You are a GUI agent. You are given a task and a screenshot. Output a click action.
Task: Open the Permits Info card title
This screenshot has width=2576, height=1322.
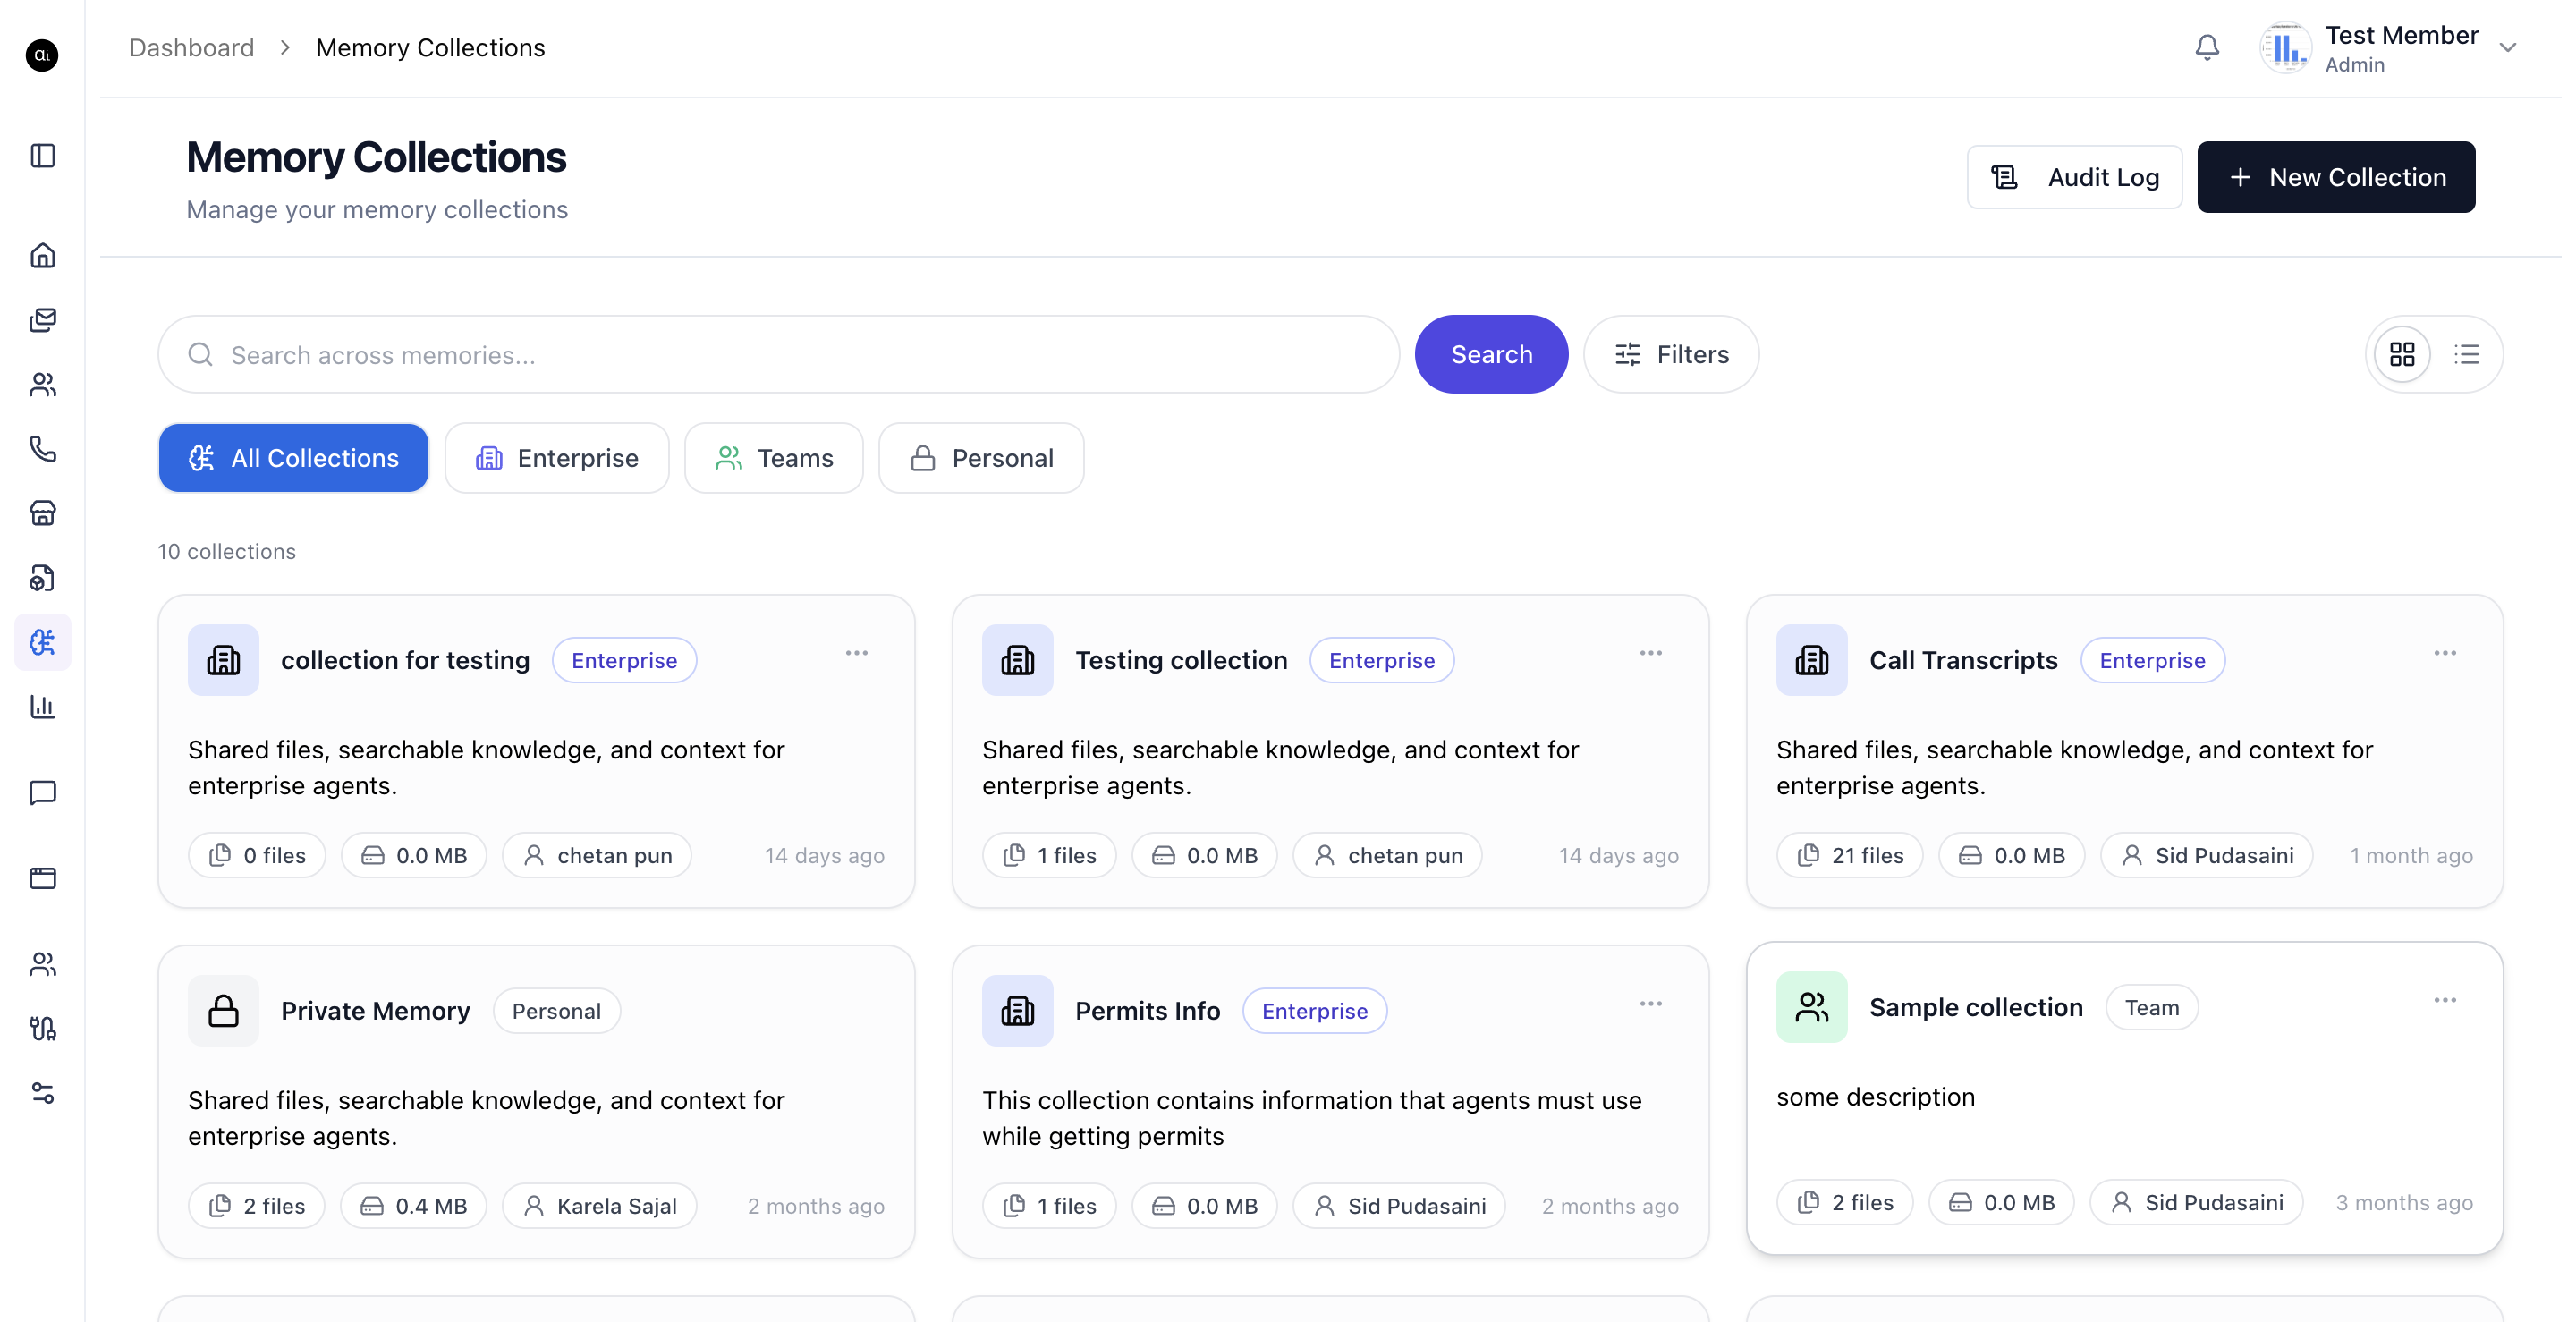click(1147, 1011)
